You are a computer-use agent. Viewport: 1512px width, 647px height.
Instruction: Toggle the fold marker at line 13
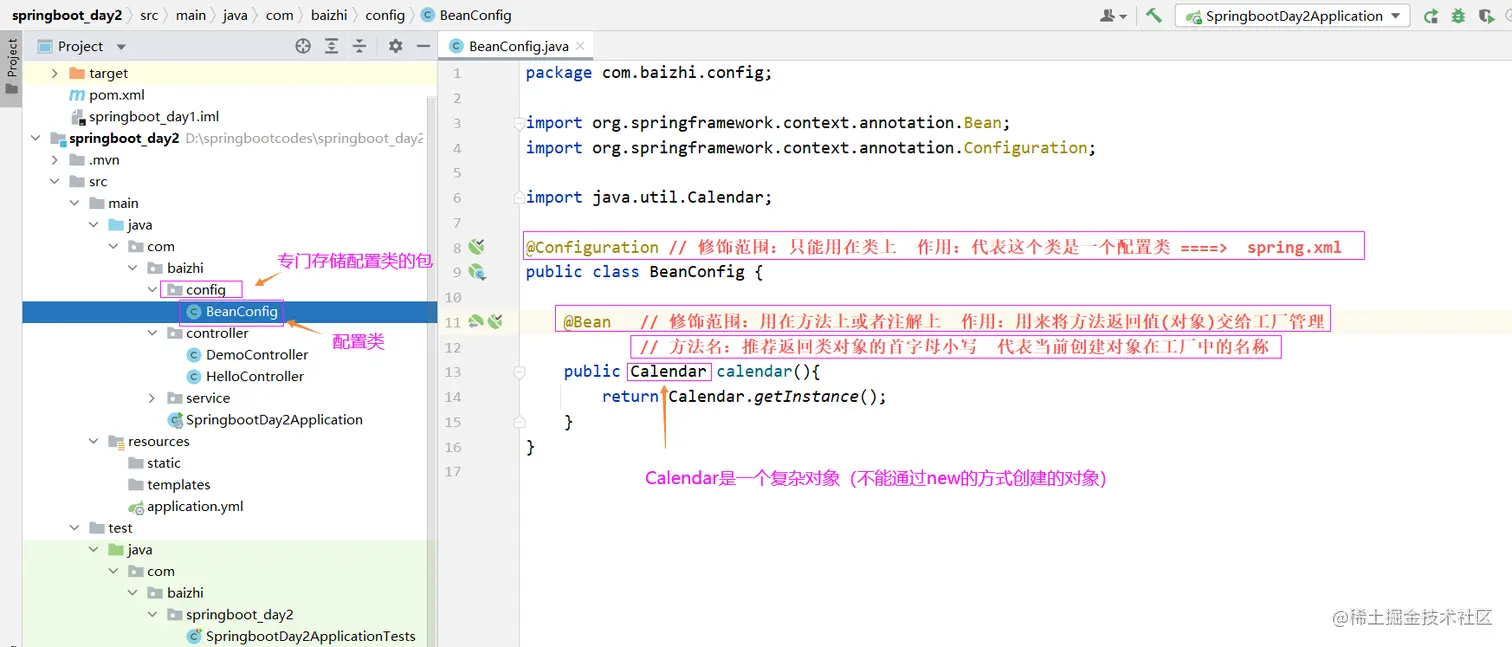point(519,371)
